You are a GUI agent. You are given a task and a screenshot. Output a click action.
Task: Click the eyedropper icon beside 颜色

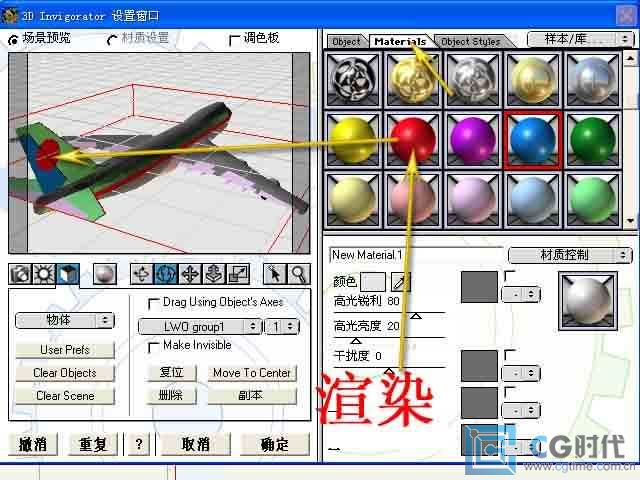400,282
